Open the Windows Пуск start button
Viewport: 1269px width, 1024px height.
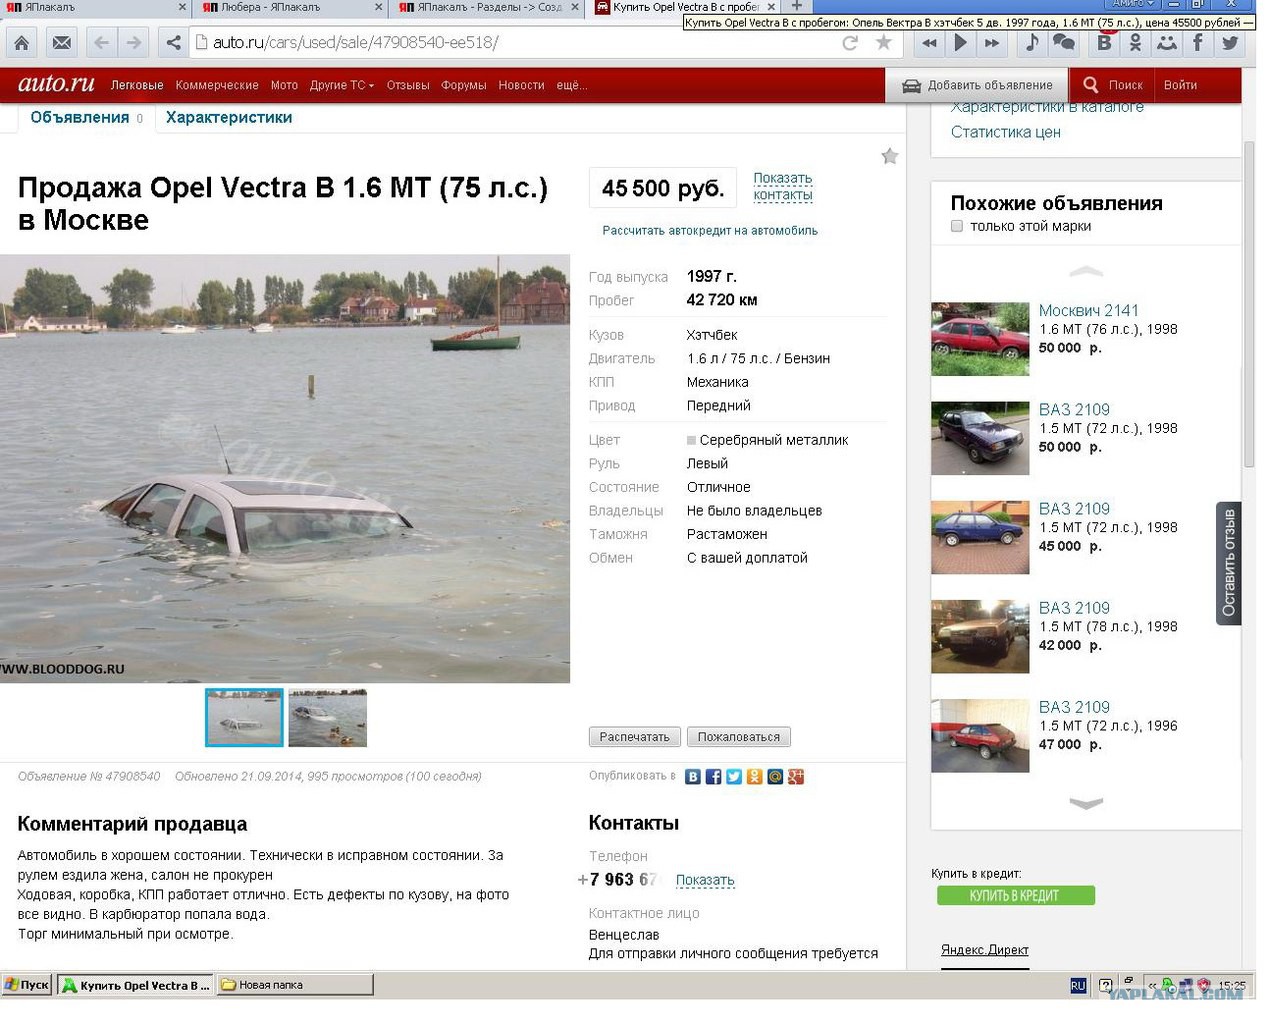pyautogui.click(x=27, y=986)
